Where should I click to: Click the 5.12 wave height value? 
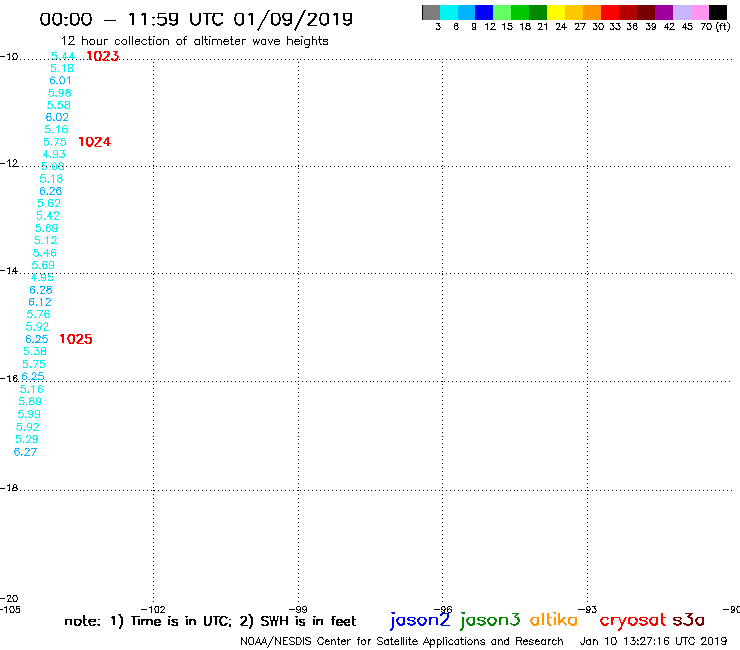click(45, 240)
